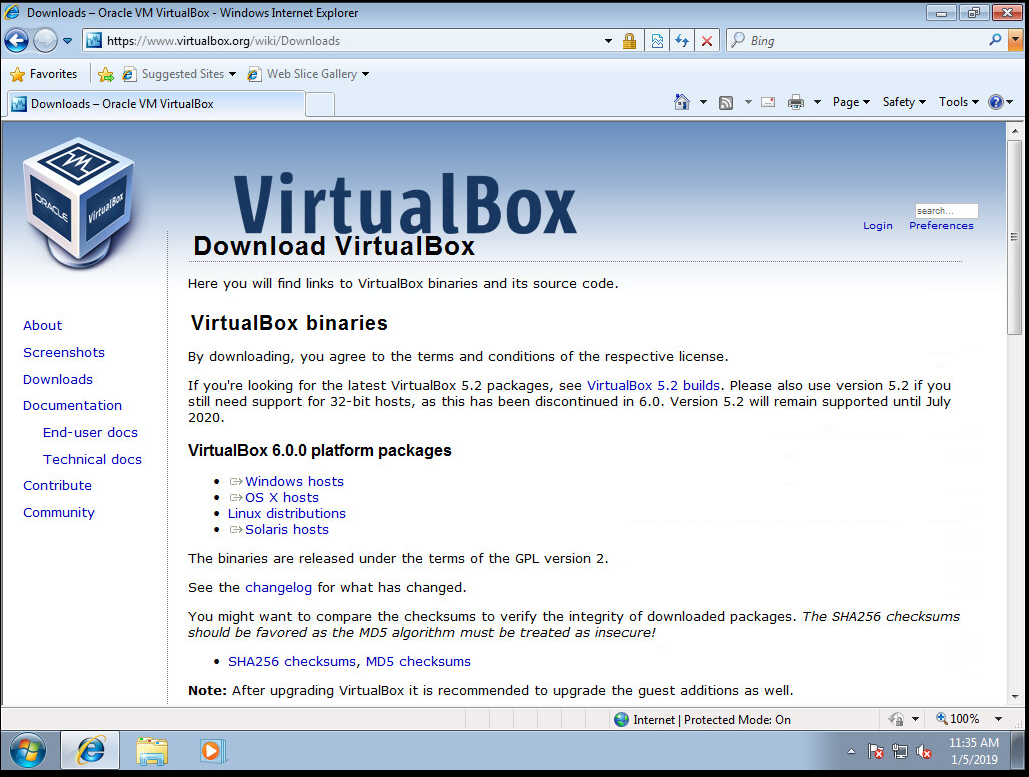This screenshot has height=777, width=1029.
Task: Toggle the Compatibility View icon
Action: click(x=657, y=41)
